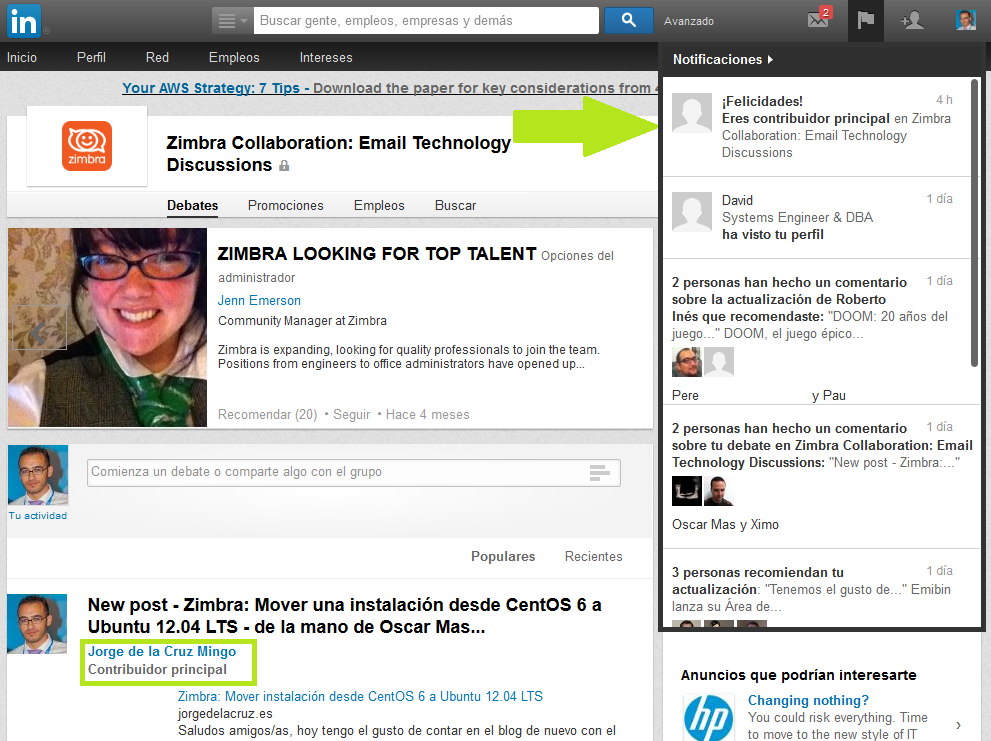991x741 pixels.
Task: Click Pere's avatar in DOOM notification
Action: pyautogui.click(x=686, y=362)
